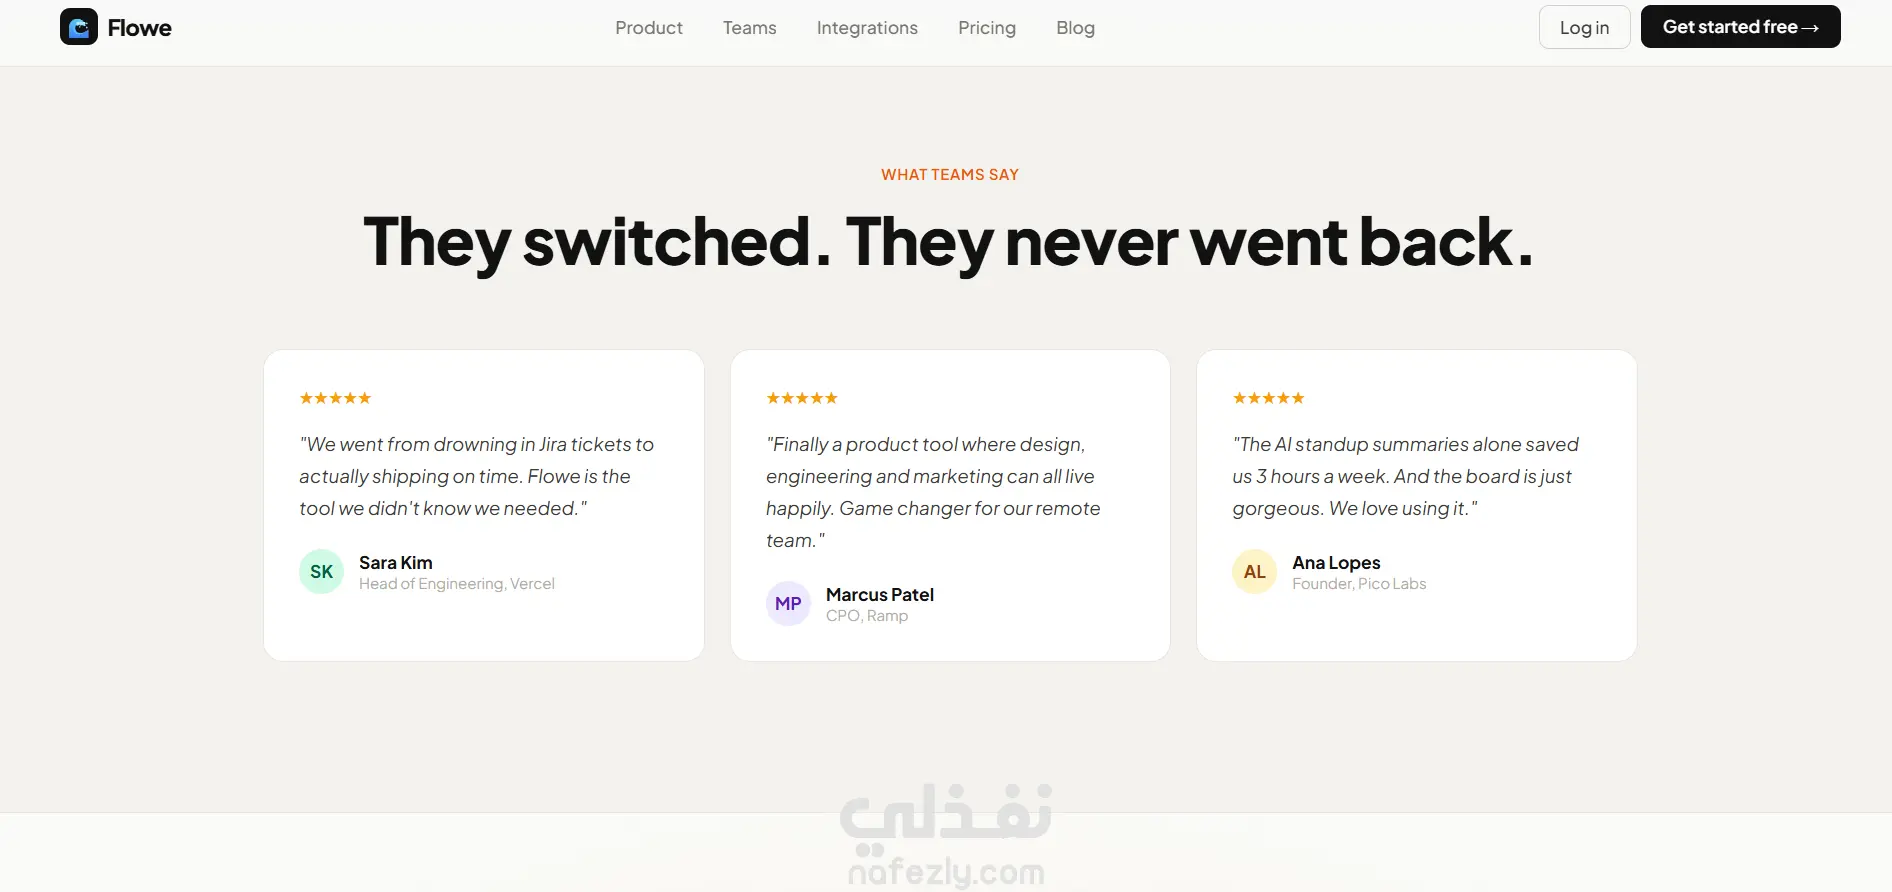Click Ana Lopes's AL avatar

(x=1254, y=572)
